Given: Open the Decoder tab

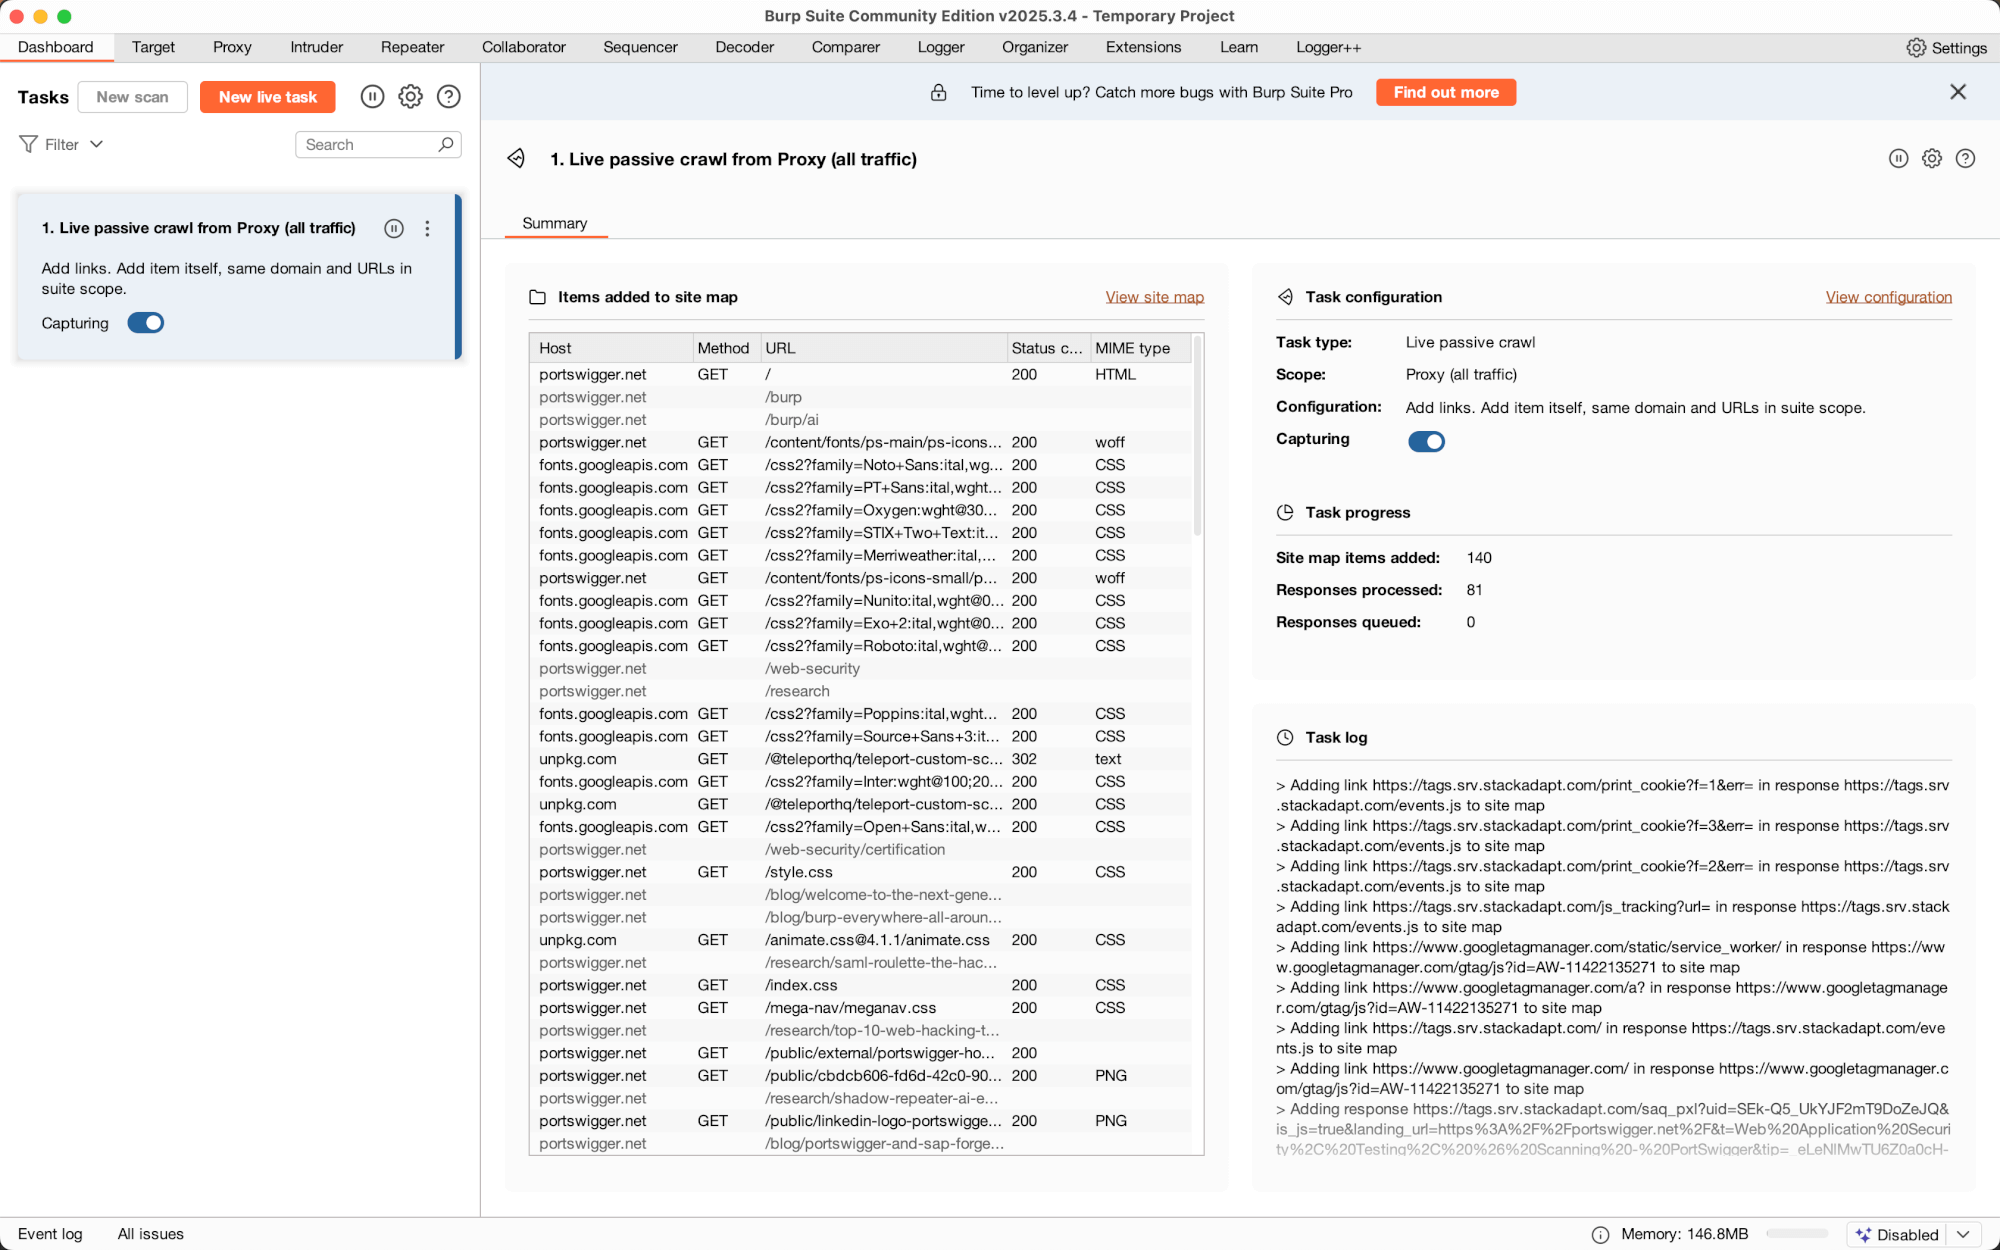Looking at the screenshot, I should point(744,47).
